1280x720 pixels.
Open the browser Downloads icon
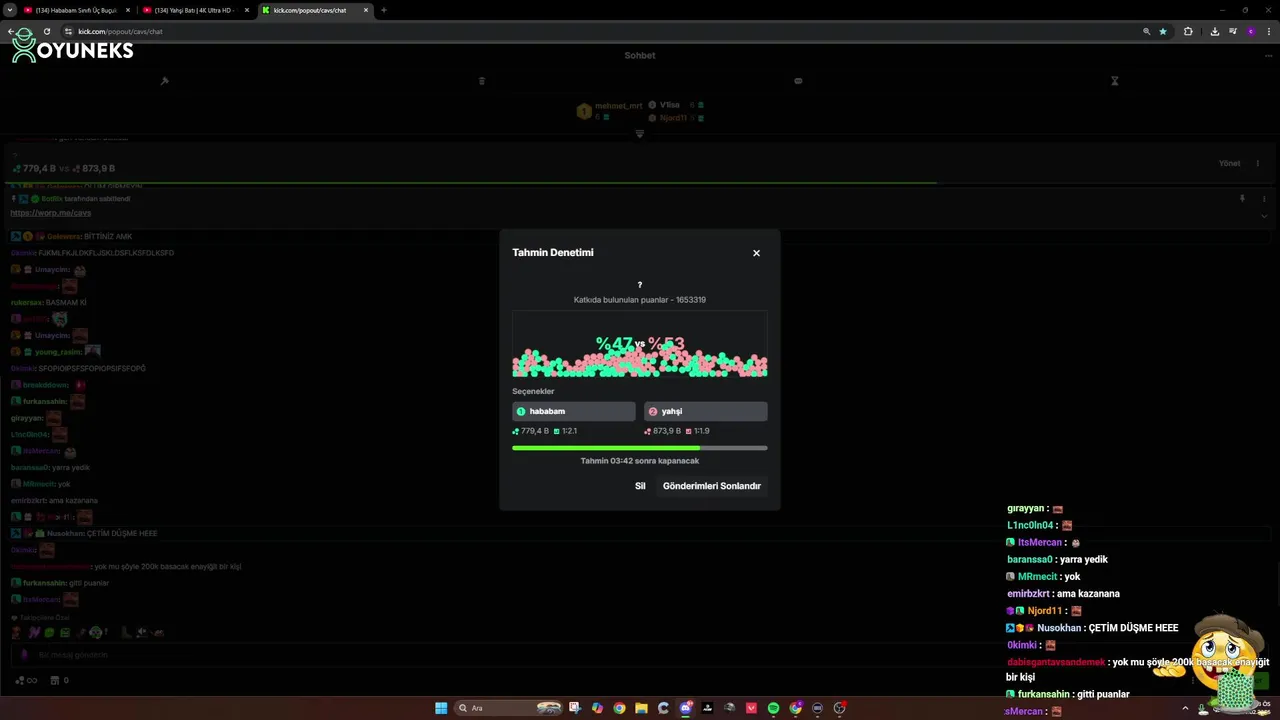tap(1214, 31)
